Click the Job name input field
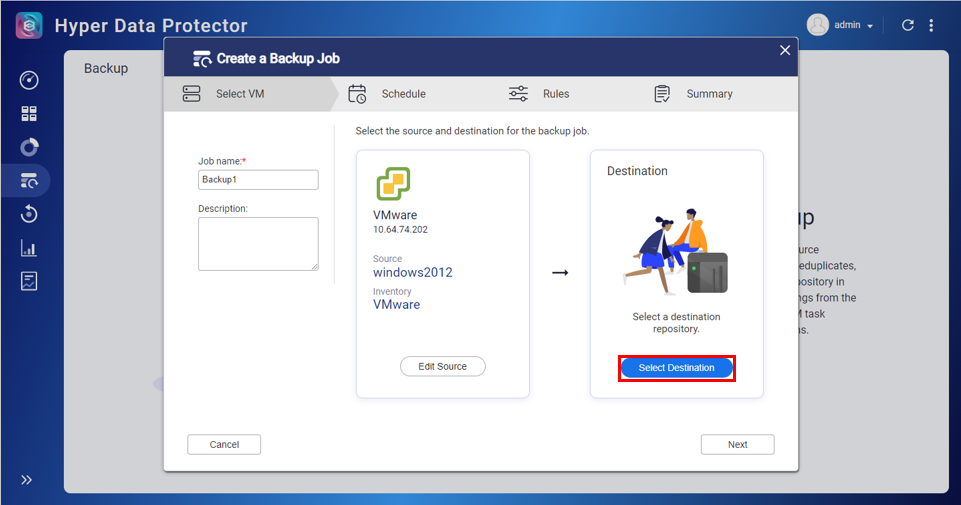 click(x=258, y=180)
